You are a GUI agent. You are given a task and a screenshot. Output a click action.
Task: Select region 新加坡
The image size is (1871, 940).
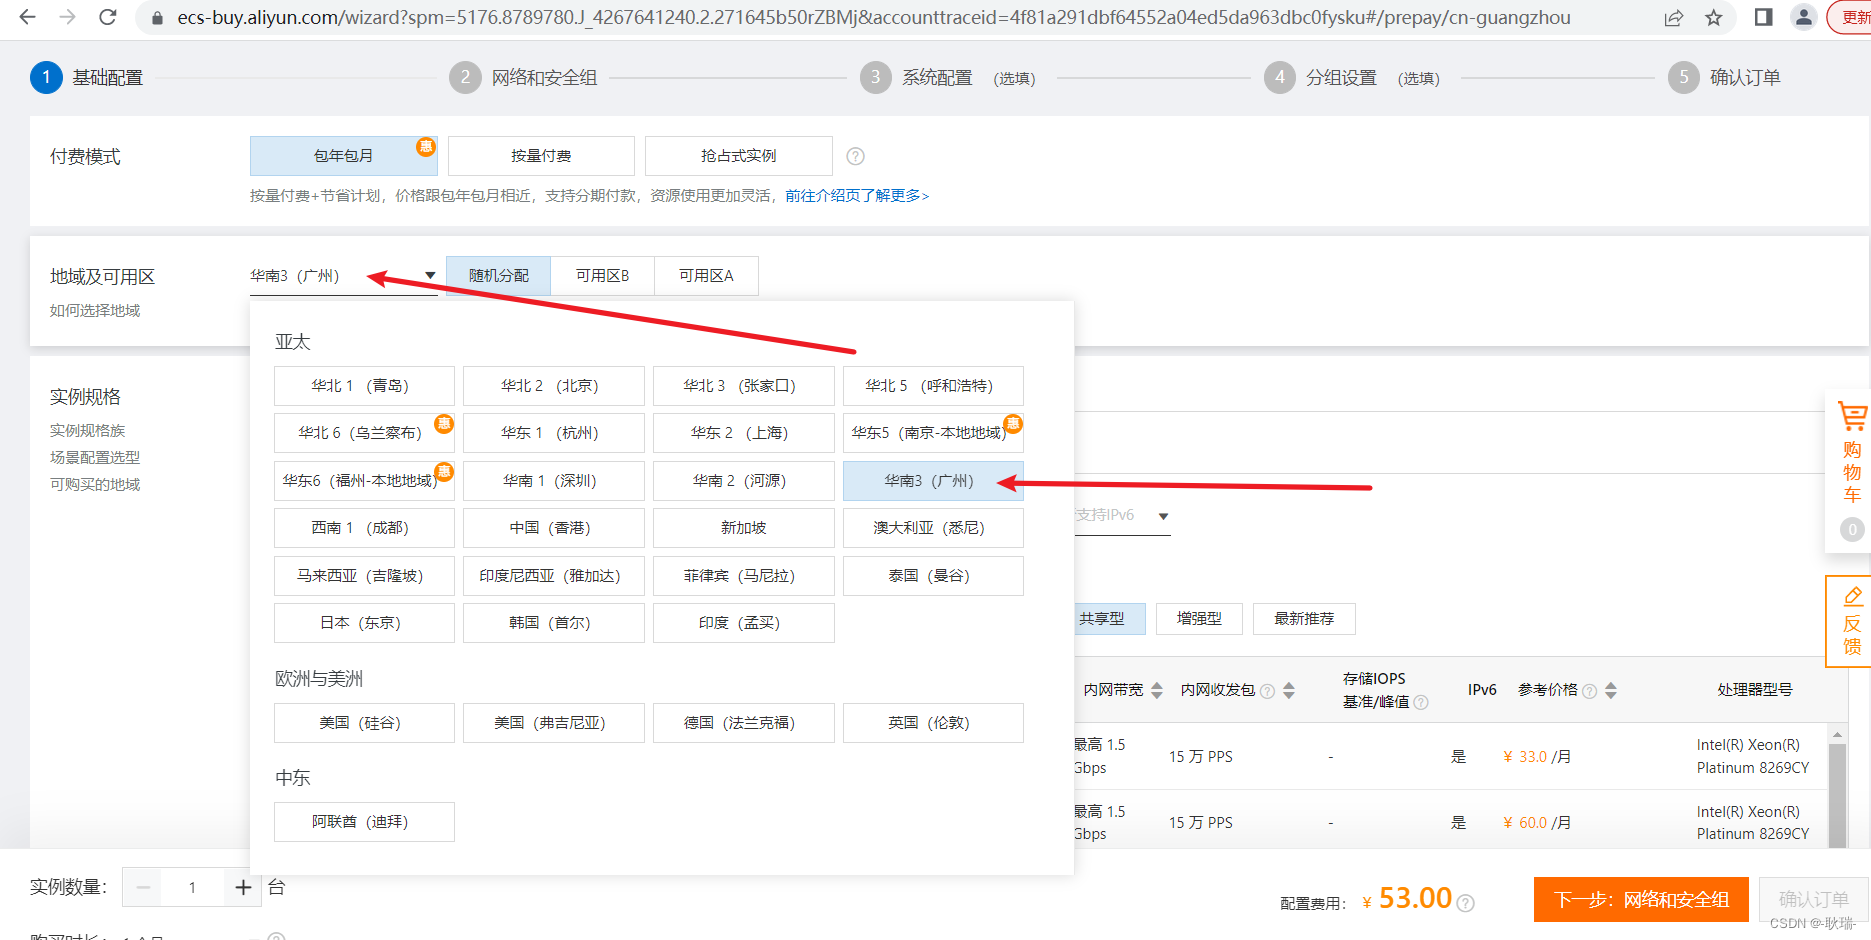744,528
